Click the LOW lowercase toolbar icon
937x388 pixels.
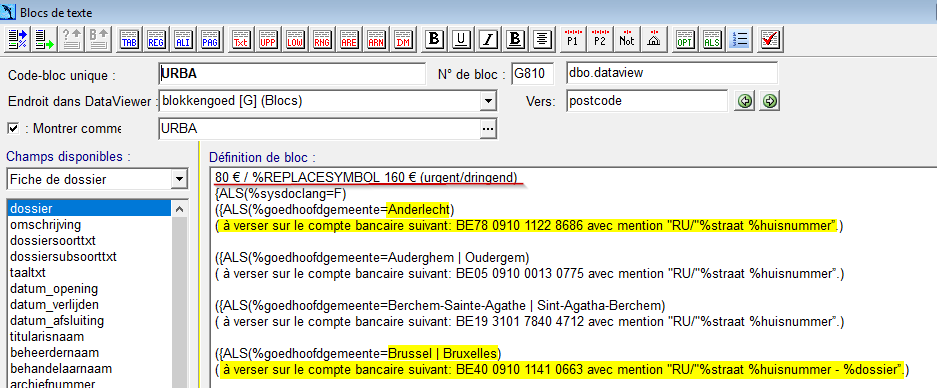(295, 39)
